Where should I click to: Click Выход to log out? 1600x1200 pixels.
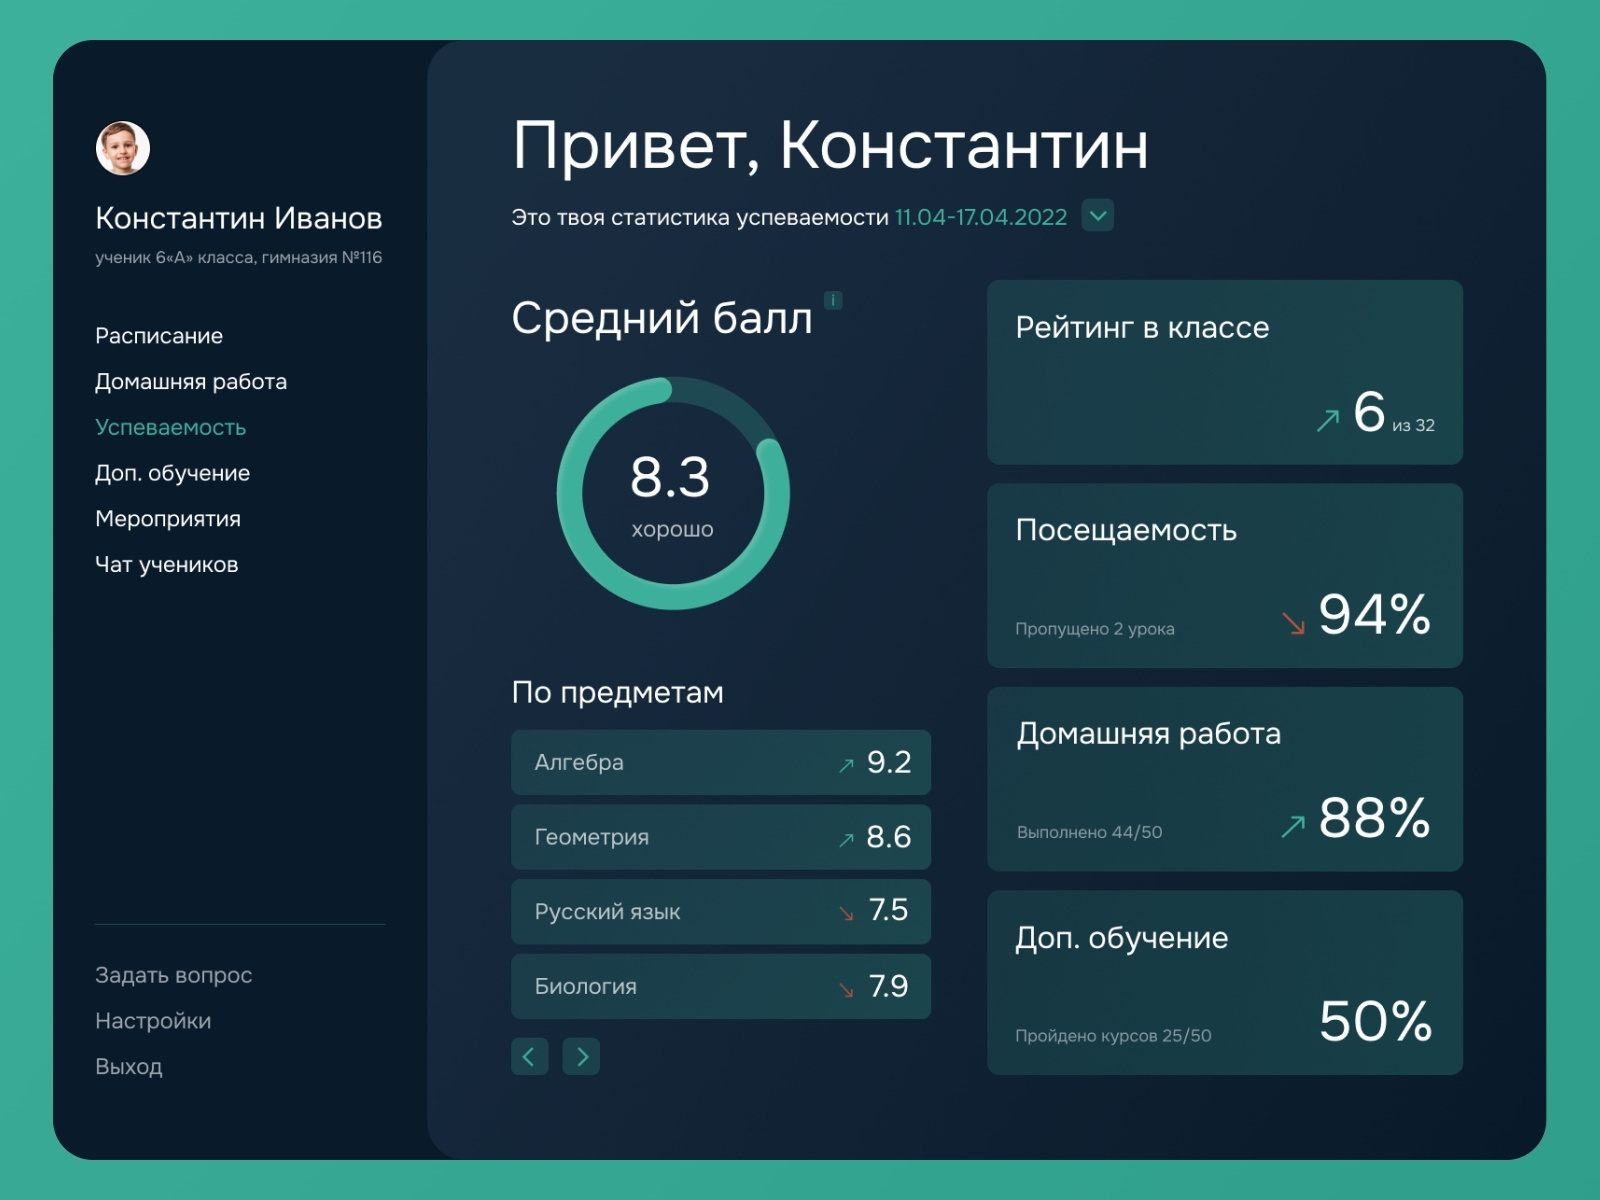[x=129, y=1066]
